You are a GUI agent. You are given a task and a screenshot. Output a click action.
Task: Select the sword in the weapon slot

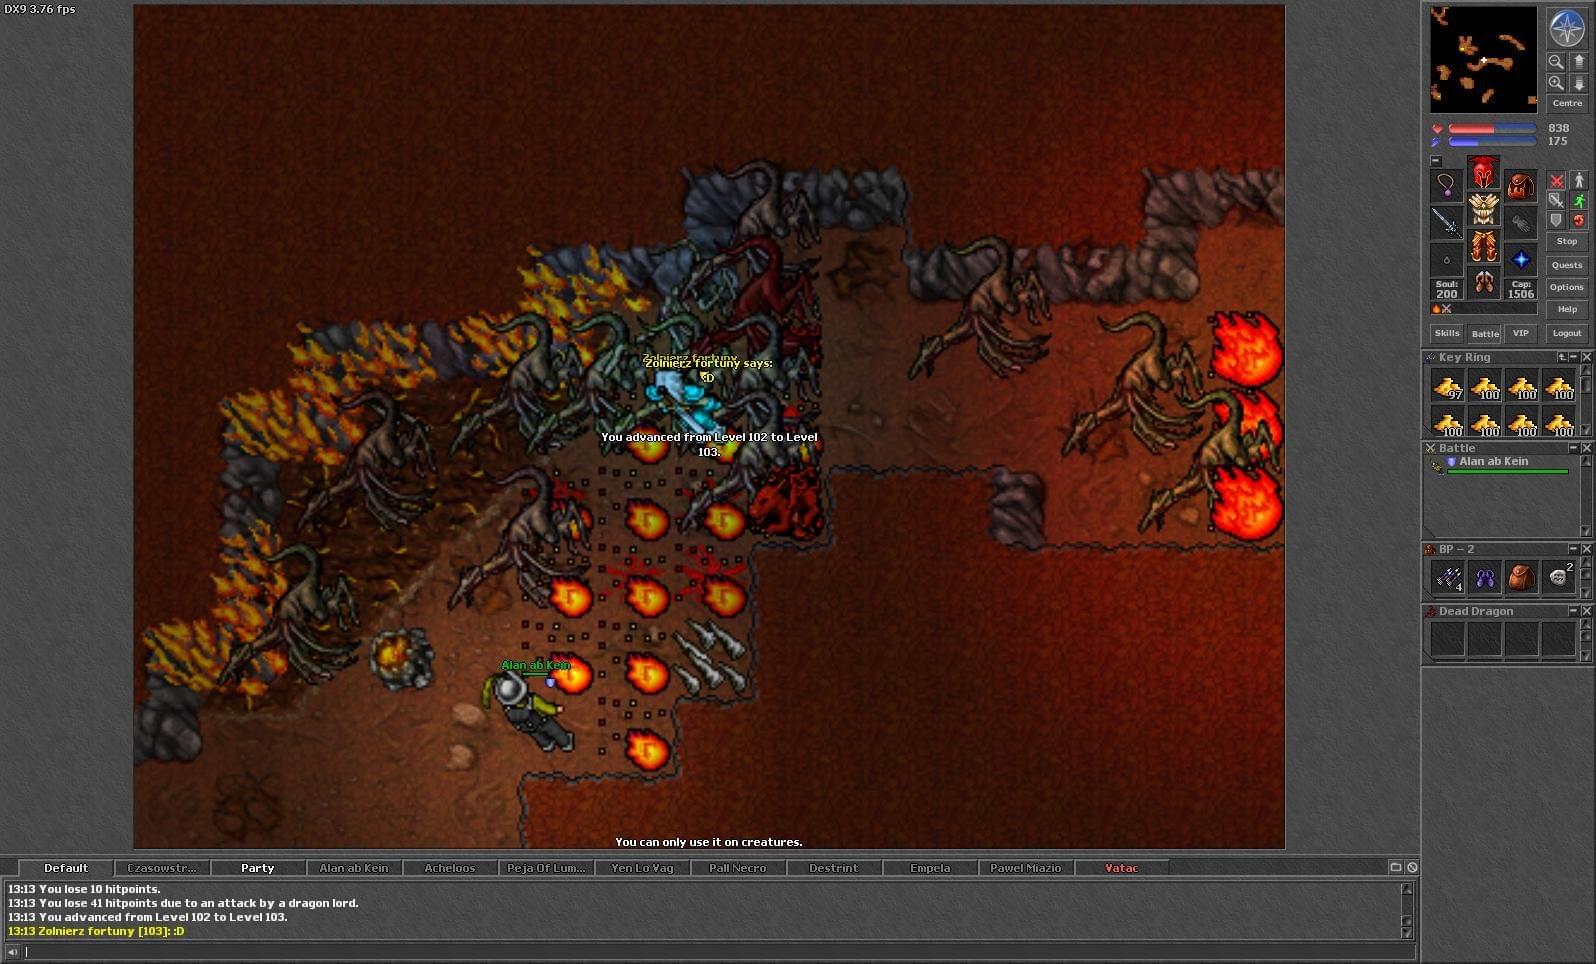click(x=1446, y=222)
